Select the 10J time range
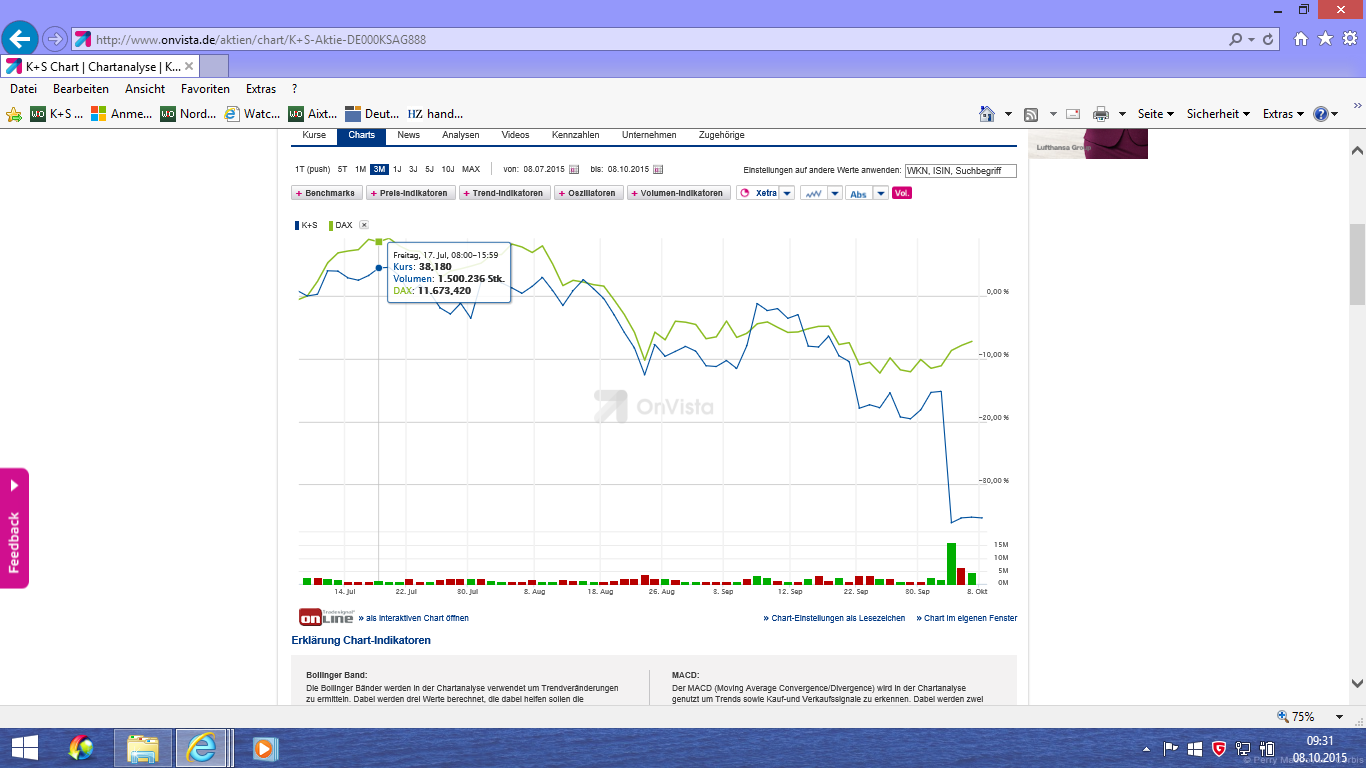The width and height of the screenshot is (1366, 768). click(x=447, y=169)
